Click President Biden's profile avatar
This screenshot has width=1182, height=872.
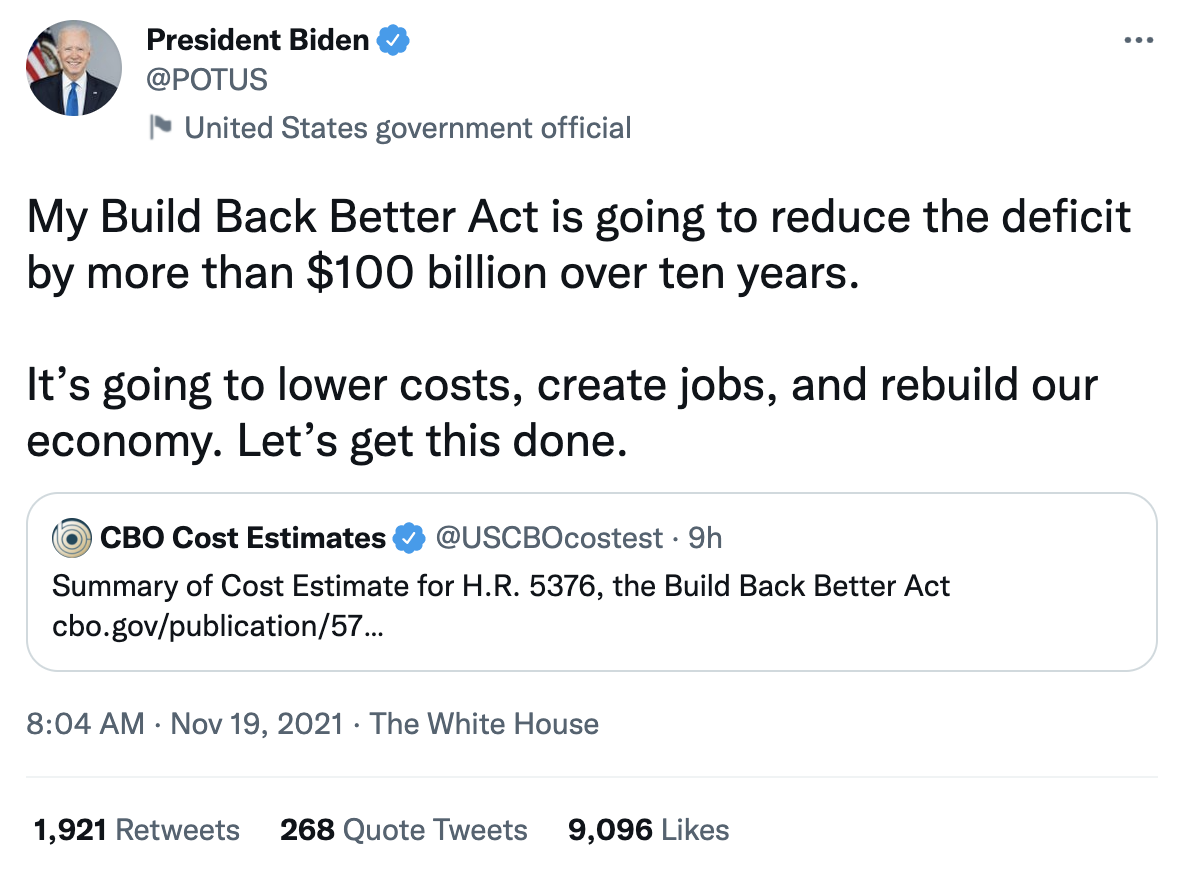(73, 69)
